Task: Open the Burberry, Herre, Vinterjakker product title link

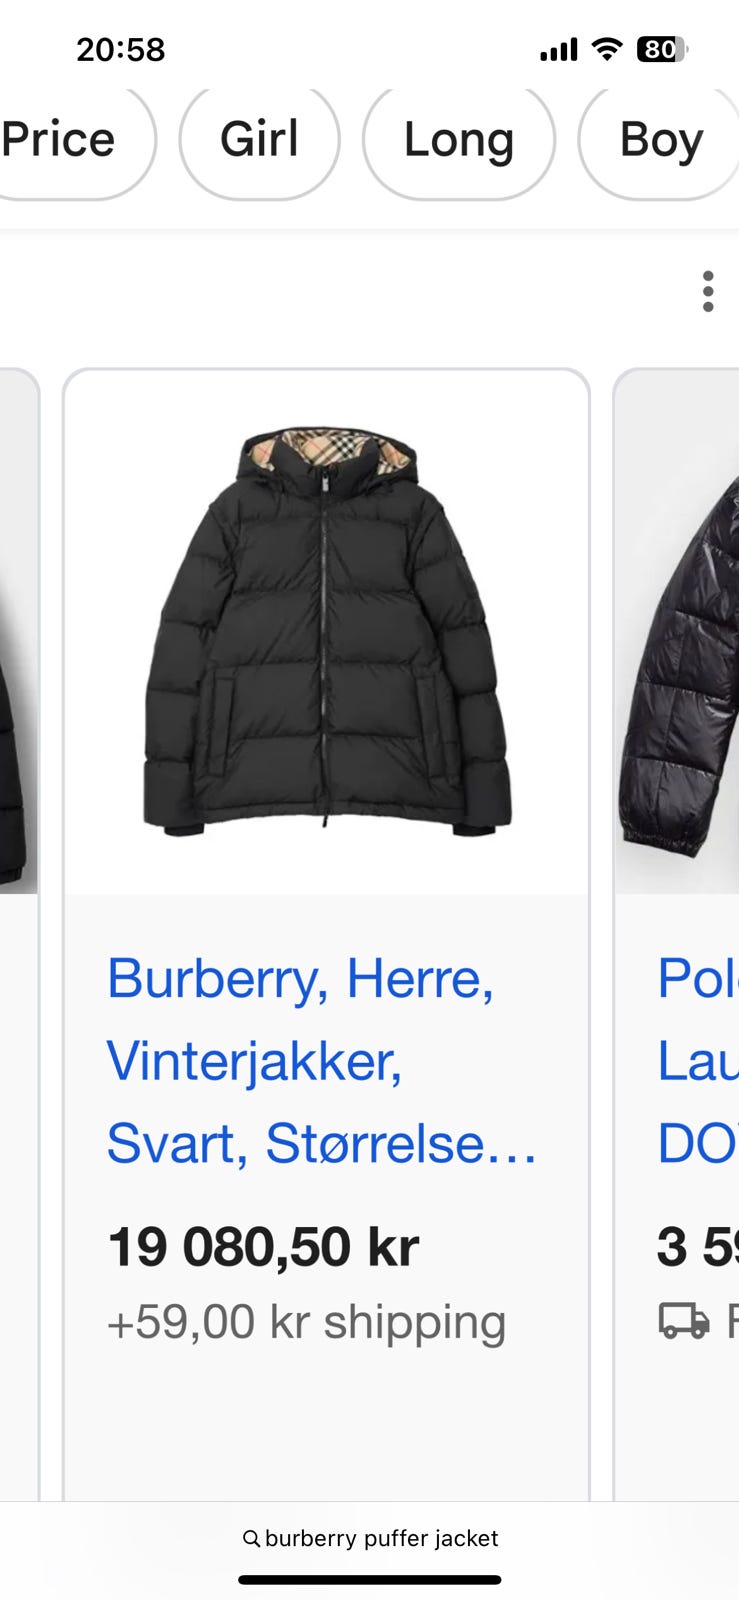Action: (x=321, y=1060)
